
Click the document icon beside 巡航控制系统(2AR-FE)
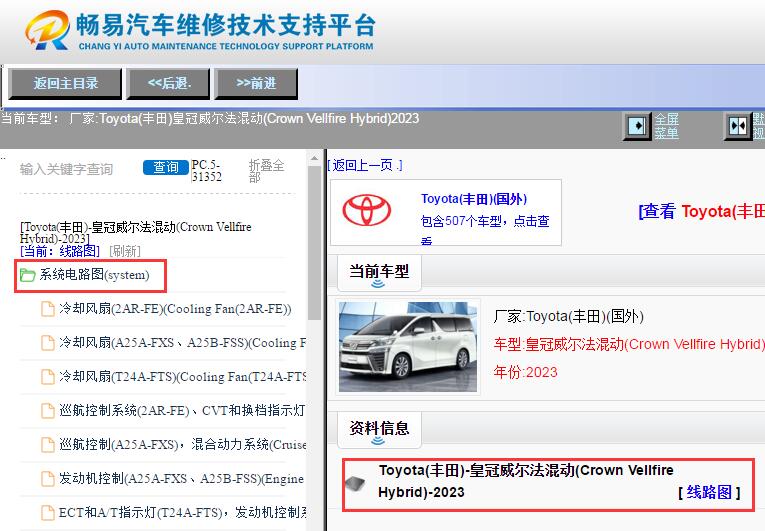point(47,411)
